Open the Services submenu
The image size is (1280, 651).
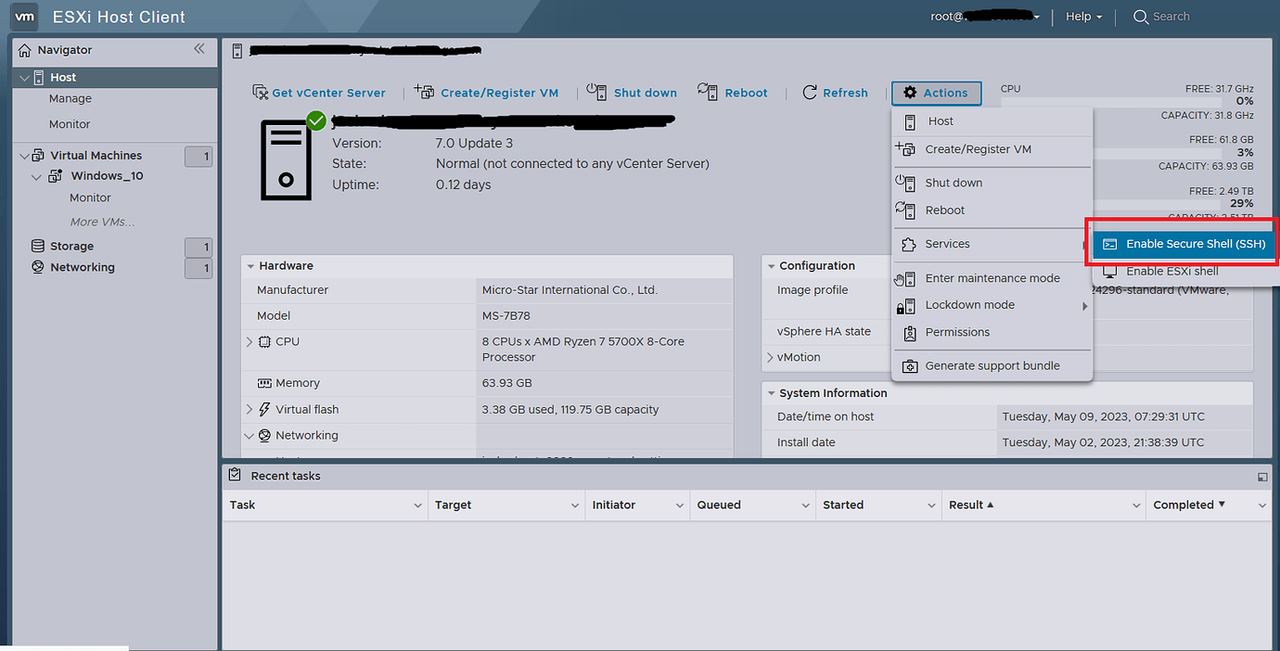coord(991,244)
